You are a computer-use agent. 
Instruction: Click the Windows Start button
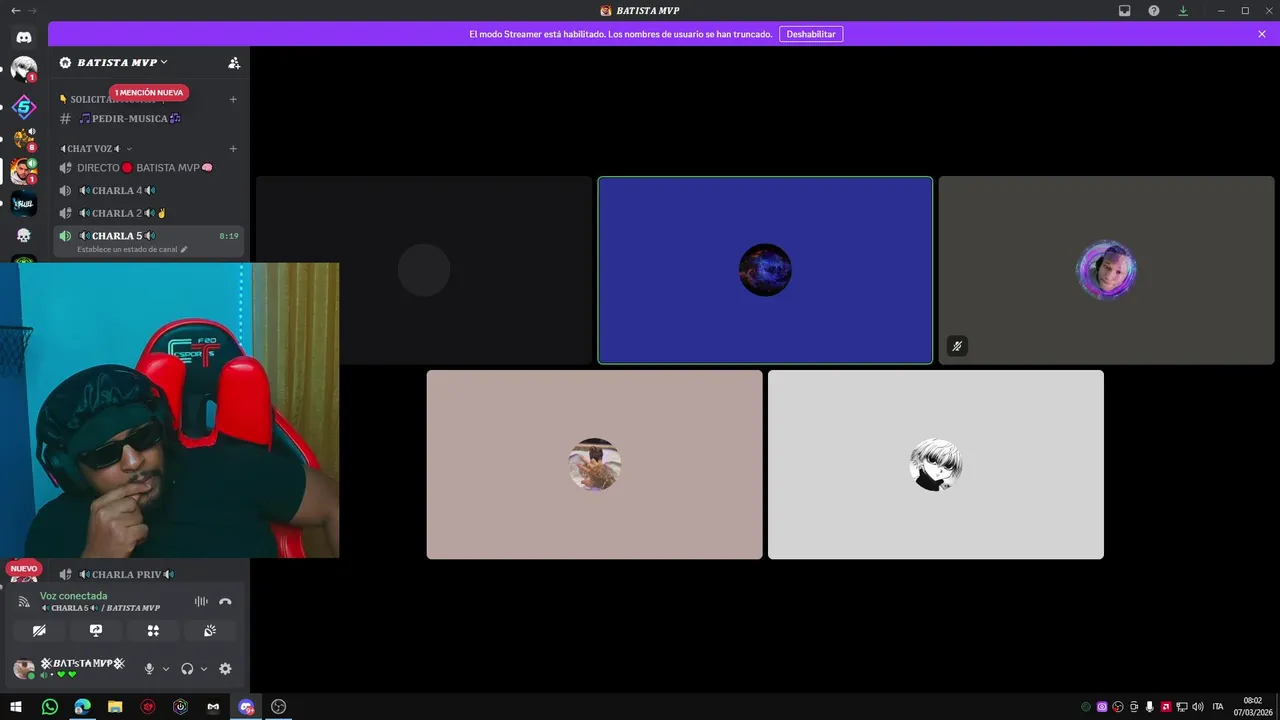(x=16, y=707)
